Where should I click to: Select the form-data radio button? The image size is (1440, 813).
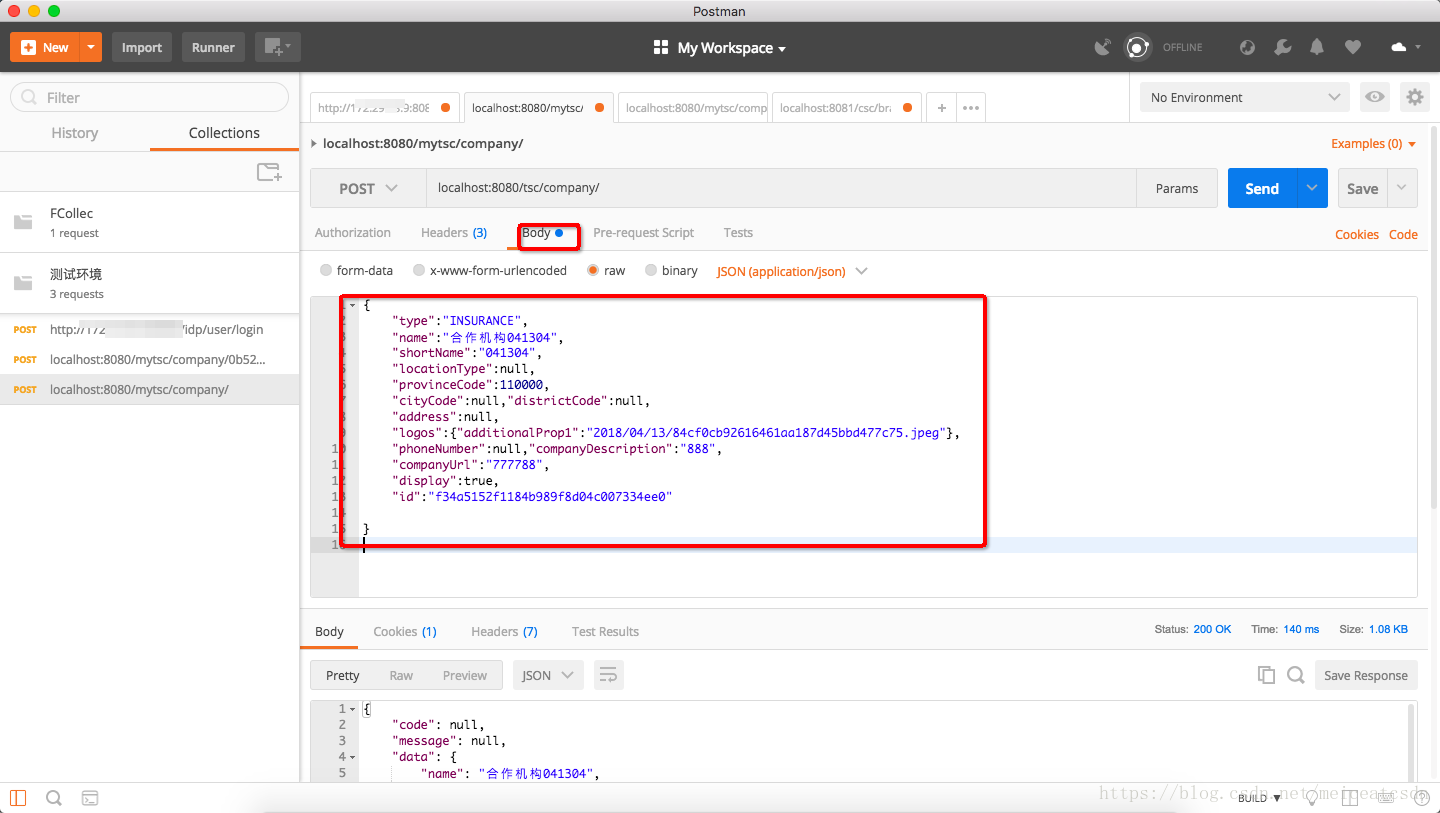pyautogui.click(x=326, y=271)
